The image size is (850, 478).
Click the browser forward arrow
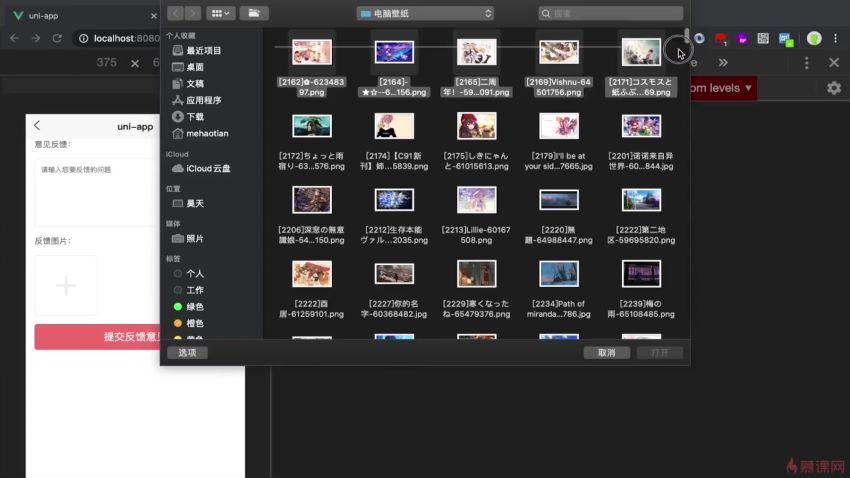pyautogui.click(x=36, y=38)
